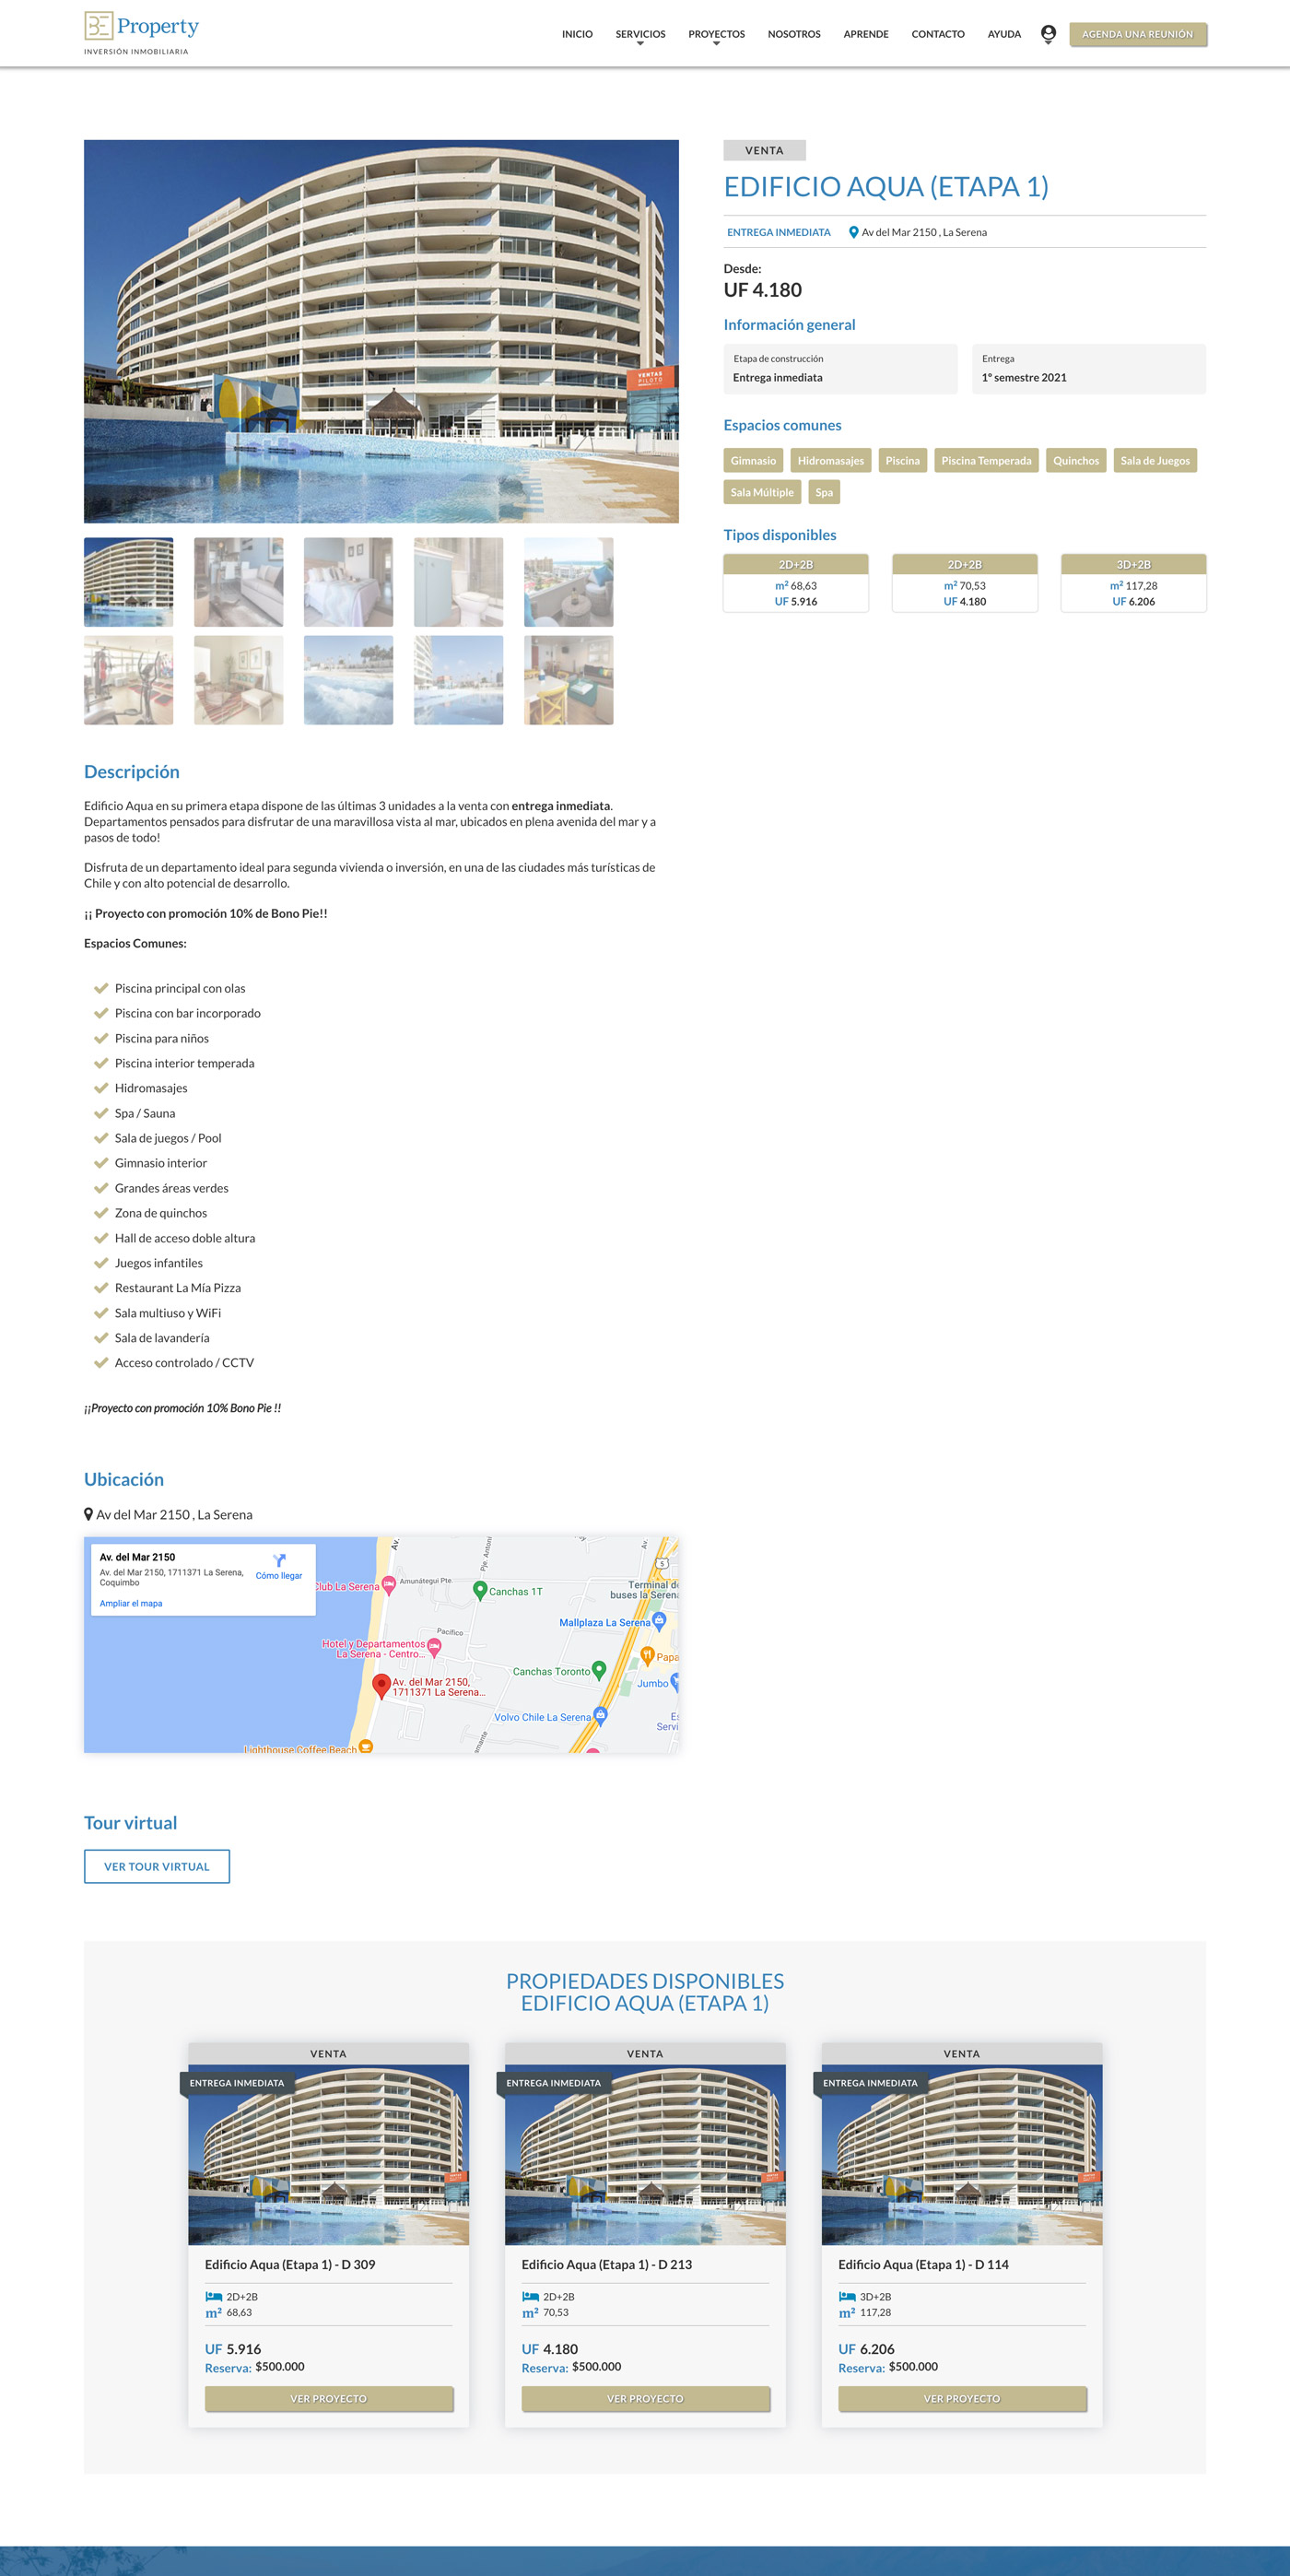Expand the Proyectos dropdown menu
The image size is (1290, 2576).
[716, 35]
